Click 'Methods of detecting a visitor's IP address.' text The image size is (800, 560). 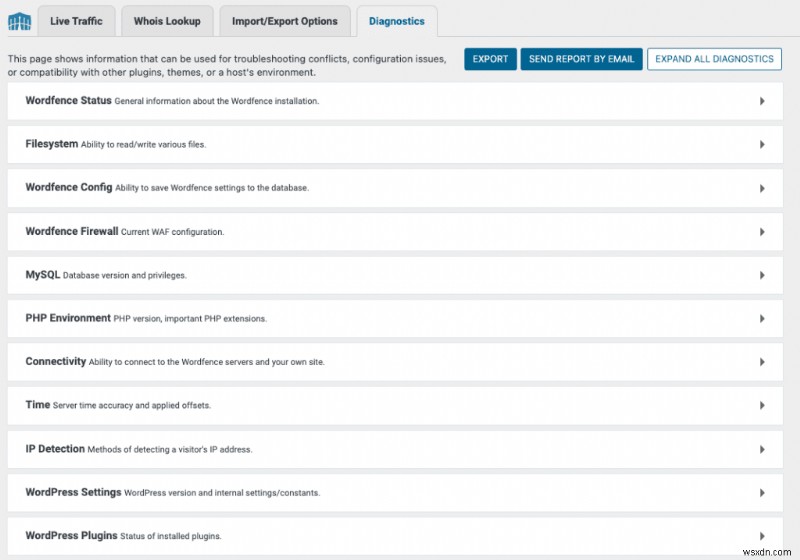170,449
